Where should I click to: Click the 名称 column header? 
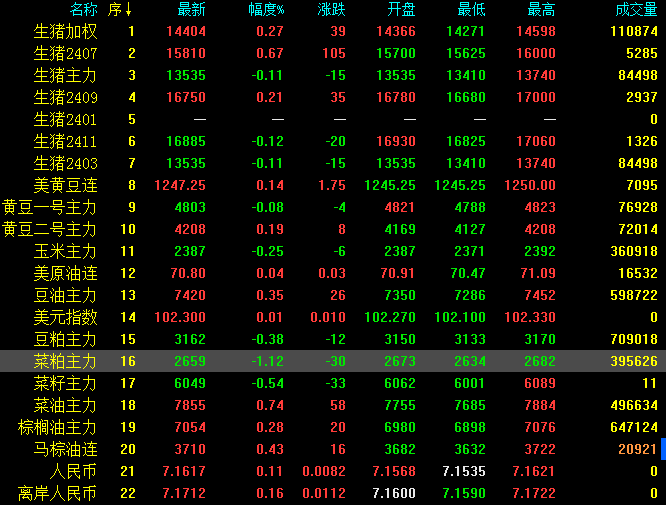[83, 10]
